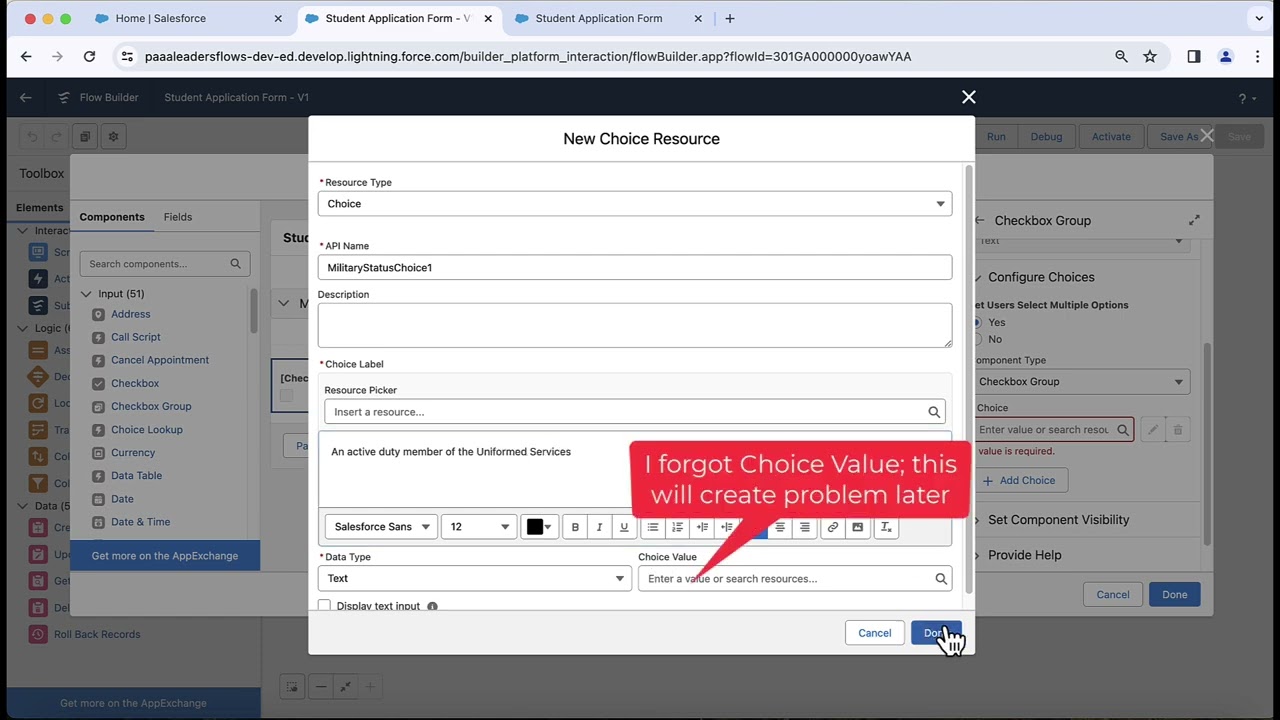Open the Resource Type dropdown
Image resolution: width=1280 pixels, height=720 pixels.
click(634, 204)
